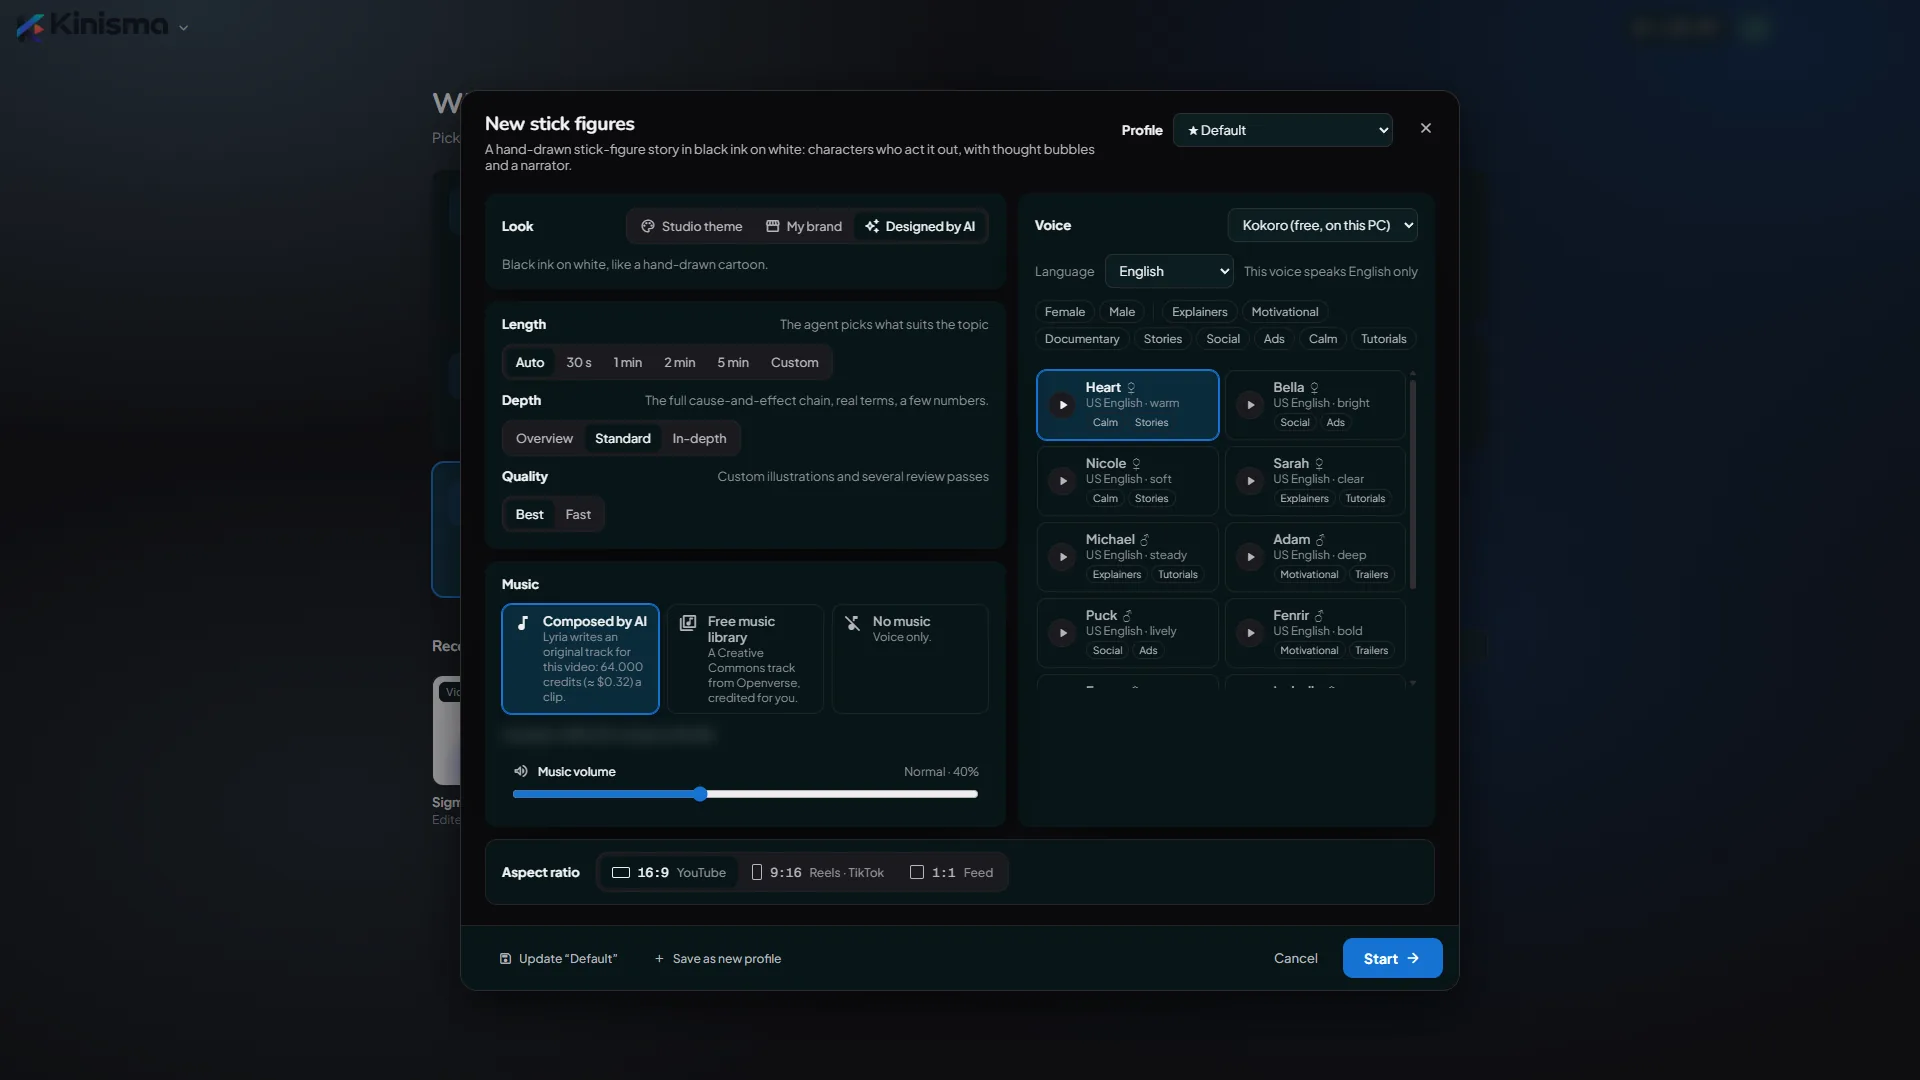Click Cancel
Image resolution: width=1920 pixels, height=1080 pixels.
pyautogui.click(x=1296, y=958)
